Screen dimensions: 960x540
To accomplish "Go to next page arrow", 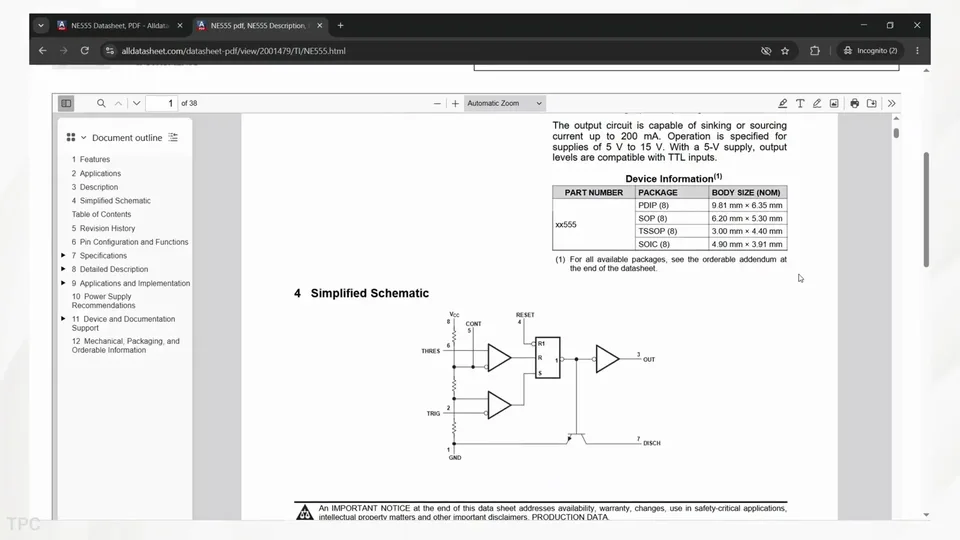I will point(137,103).
